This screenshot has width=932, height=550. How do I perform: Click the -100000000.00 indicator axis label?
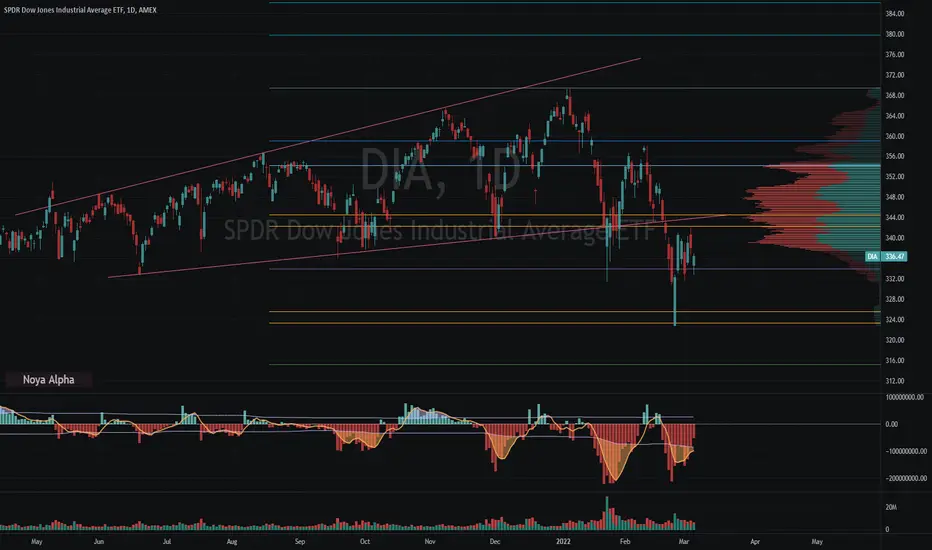[x=906, y=451]
